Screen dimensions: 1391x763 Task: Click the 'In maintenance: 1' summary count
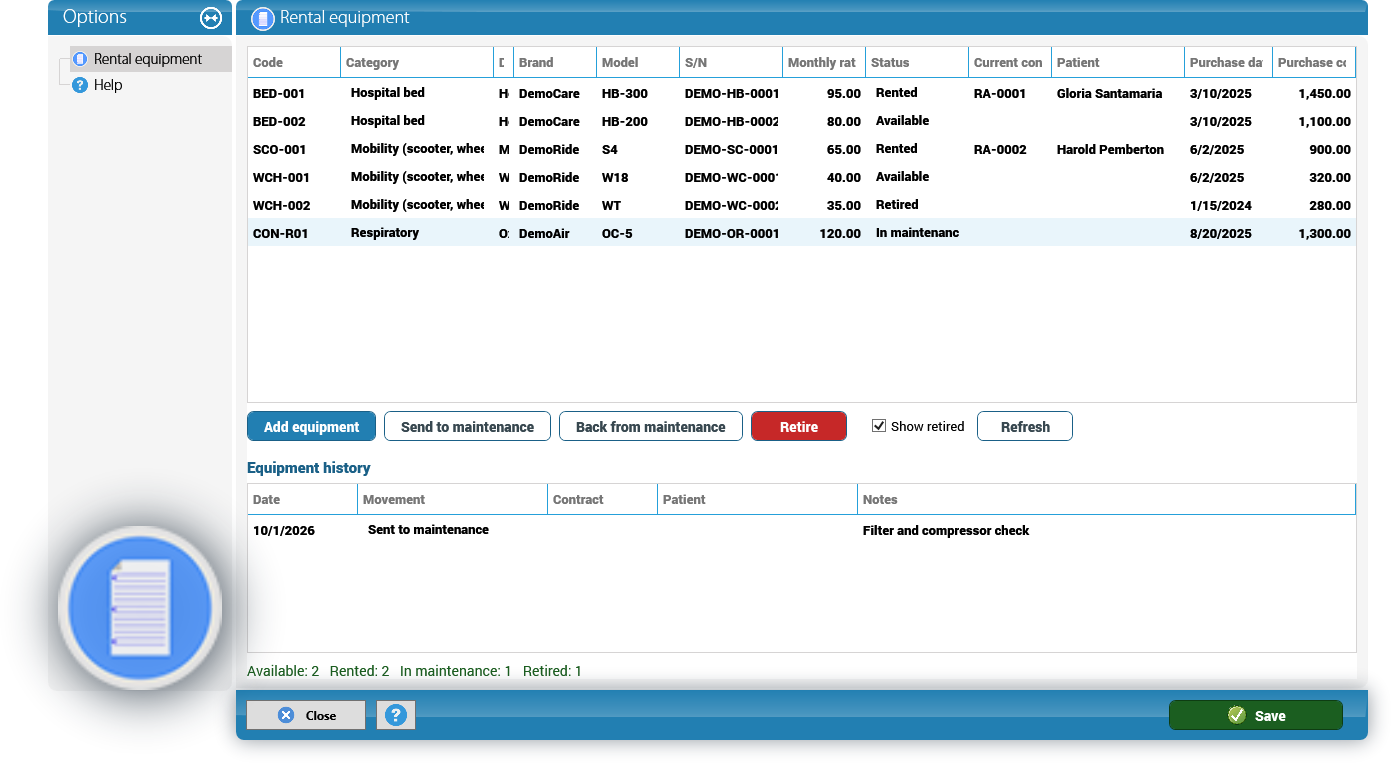coord(455,671)
